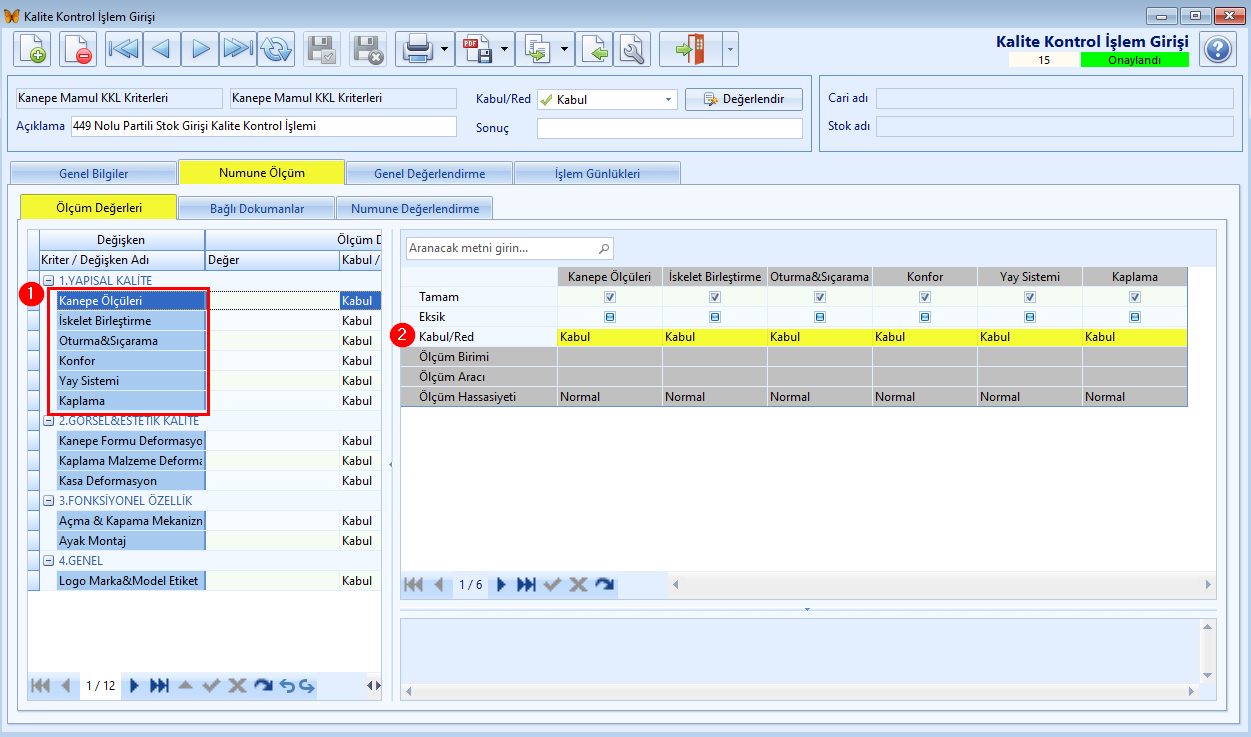
Task: Toggle the Tamam checkbox under Yay Sistemi
Action: tap(1030, 297)
